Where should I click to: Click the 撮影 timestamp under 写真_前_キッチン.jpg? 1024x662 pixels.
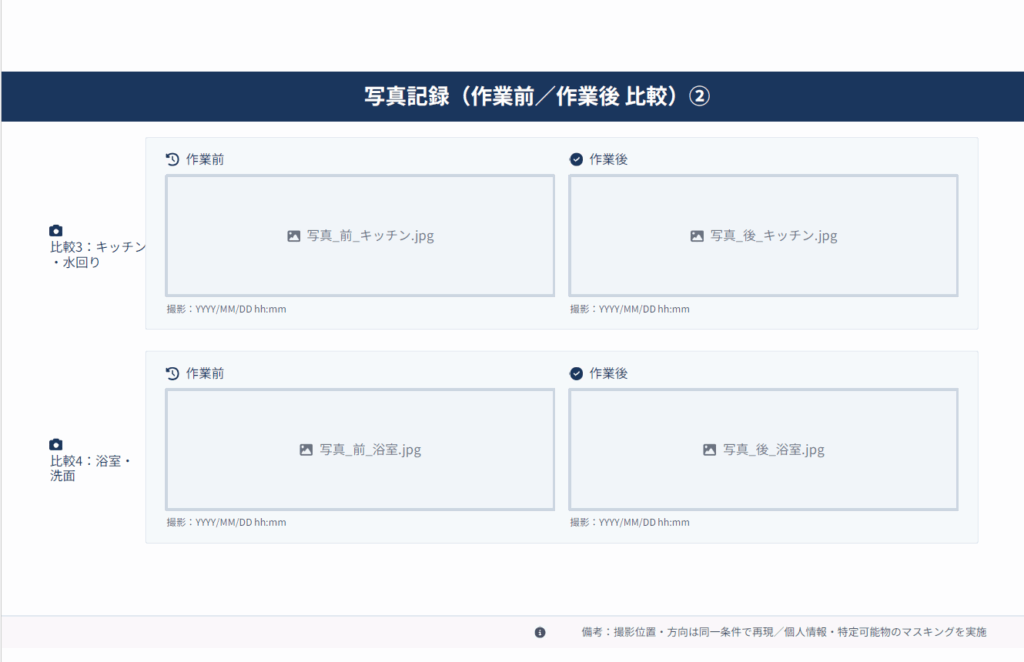225,309
